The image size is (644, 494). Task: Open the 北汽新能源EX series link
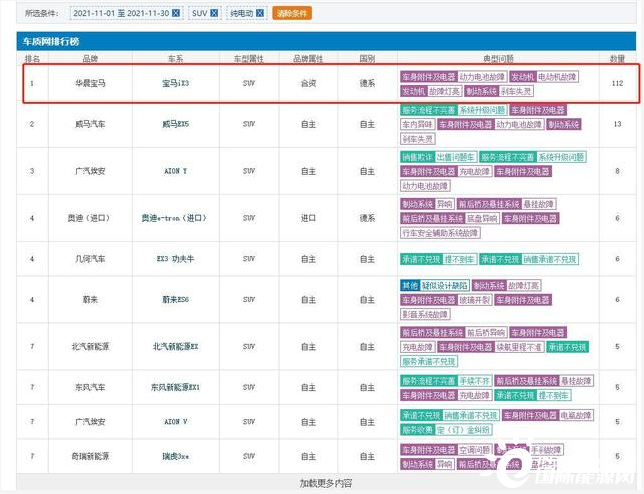(175, 347)
